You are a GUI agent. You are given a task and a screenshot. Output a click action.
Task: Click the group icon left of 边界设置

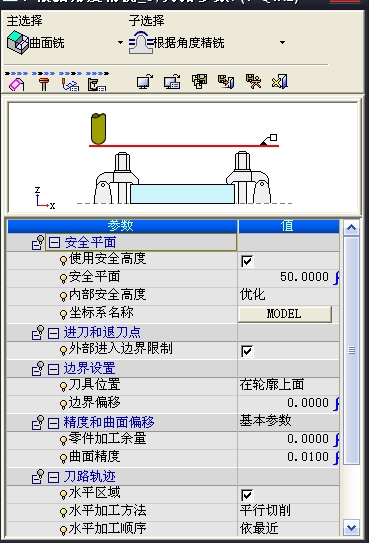pos(38,368)
